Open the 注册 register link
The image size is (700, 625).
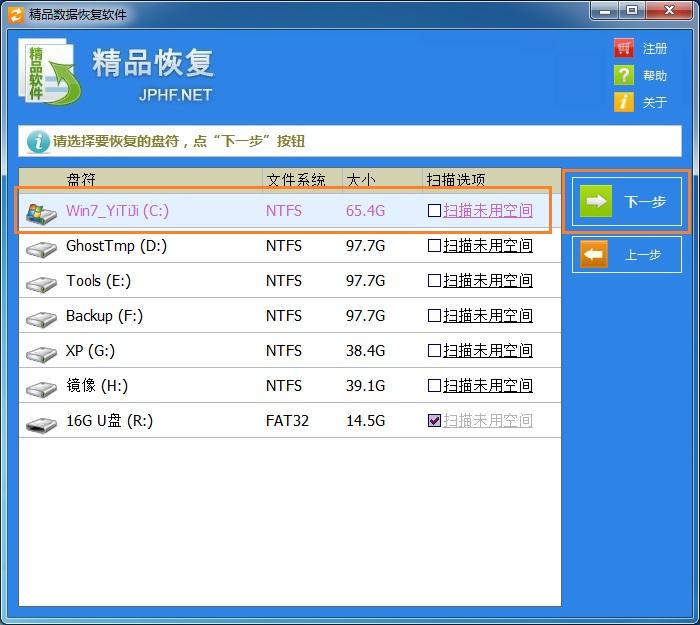pos(655,48)
